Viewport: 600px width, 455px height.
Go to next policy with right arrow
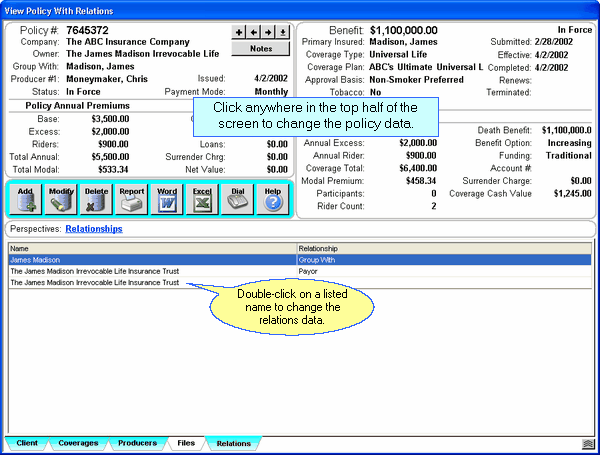coord(268,32)
